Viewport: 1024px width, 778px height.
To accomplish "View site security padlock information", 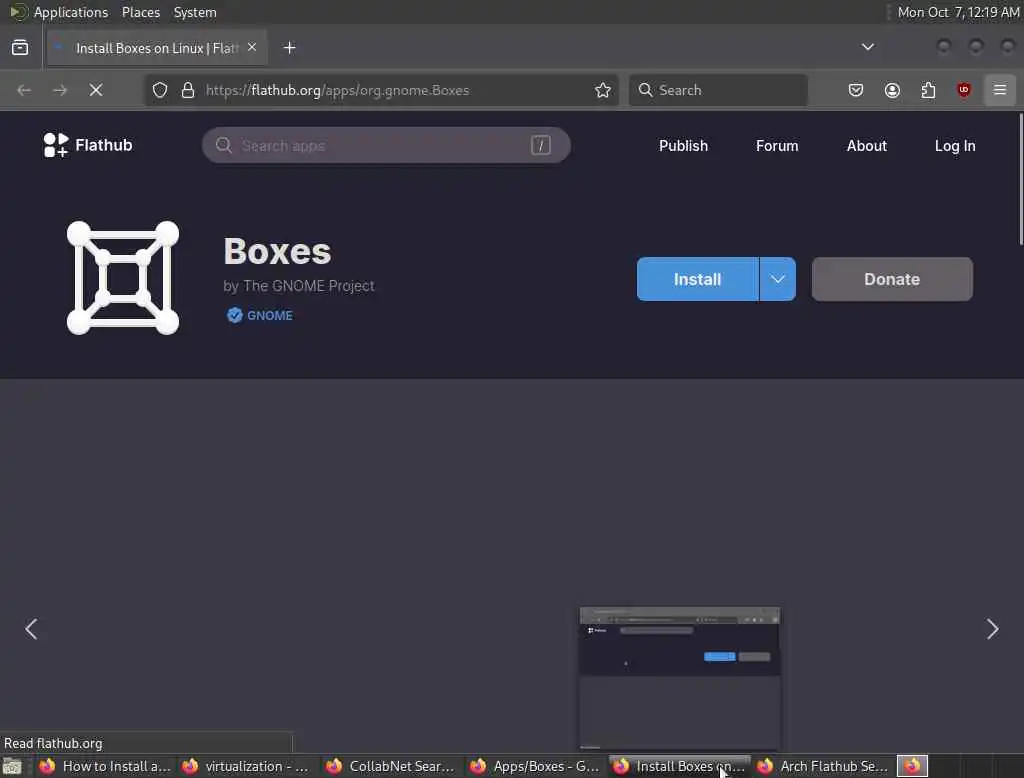I will click(x=188, y=90).
